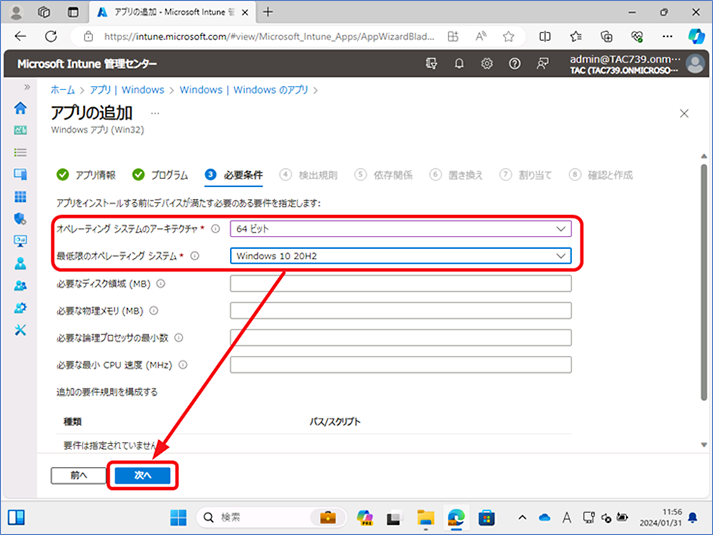Screen dimensions: 713x535
Task: Open Intune header cloud shell/feed icon
Action: point(431,64)
